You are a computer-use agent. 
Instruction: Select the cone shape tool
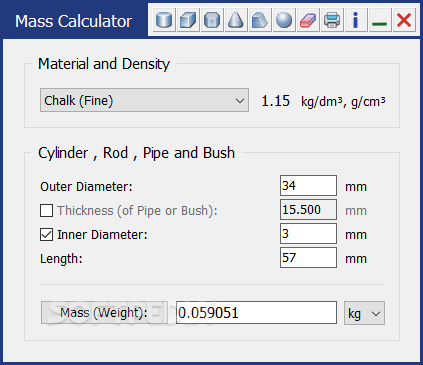(236, 20)
